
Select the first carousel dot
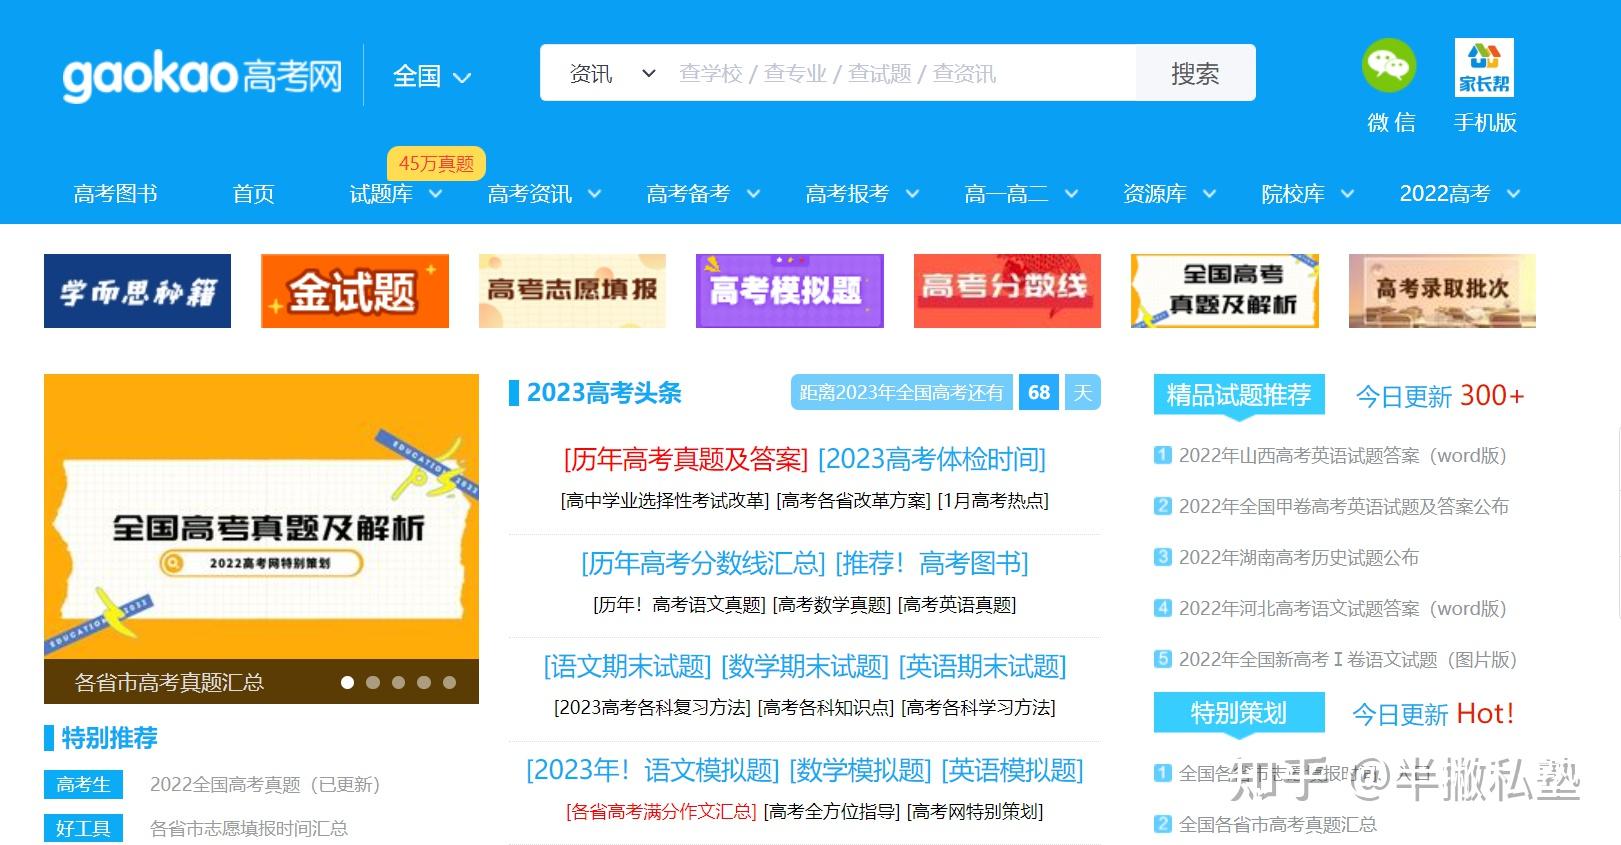(x=348, y=682)
